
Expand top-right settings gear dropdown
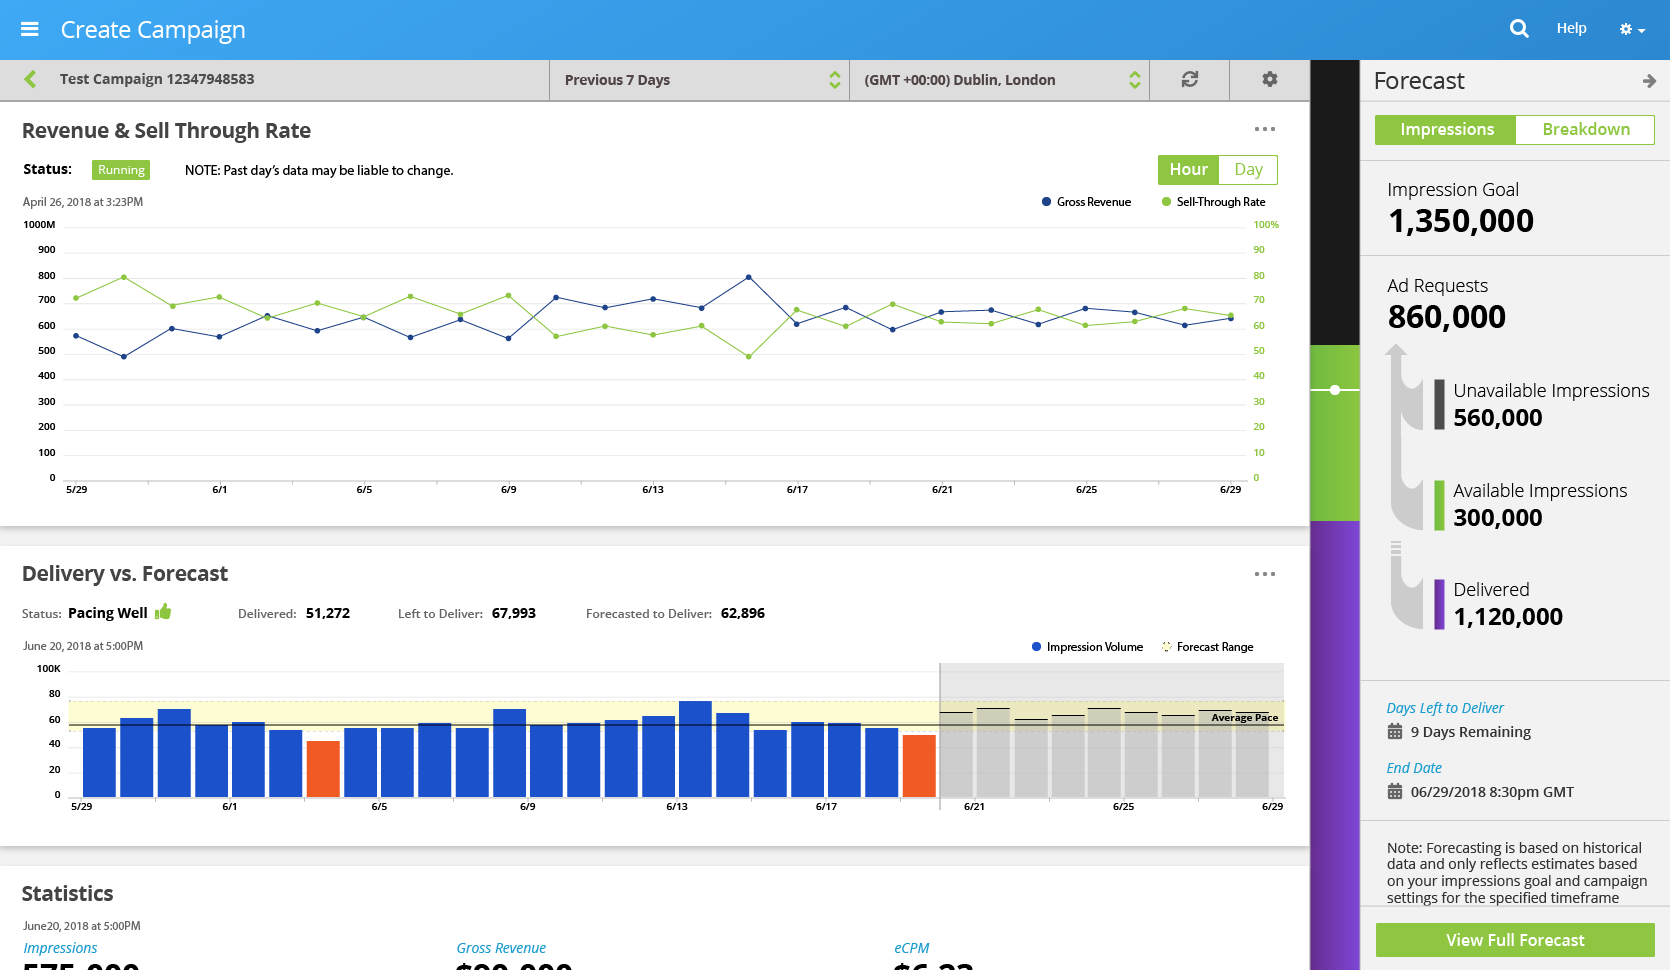coord(1631,30)
